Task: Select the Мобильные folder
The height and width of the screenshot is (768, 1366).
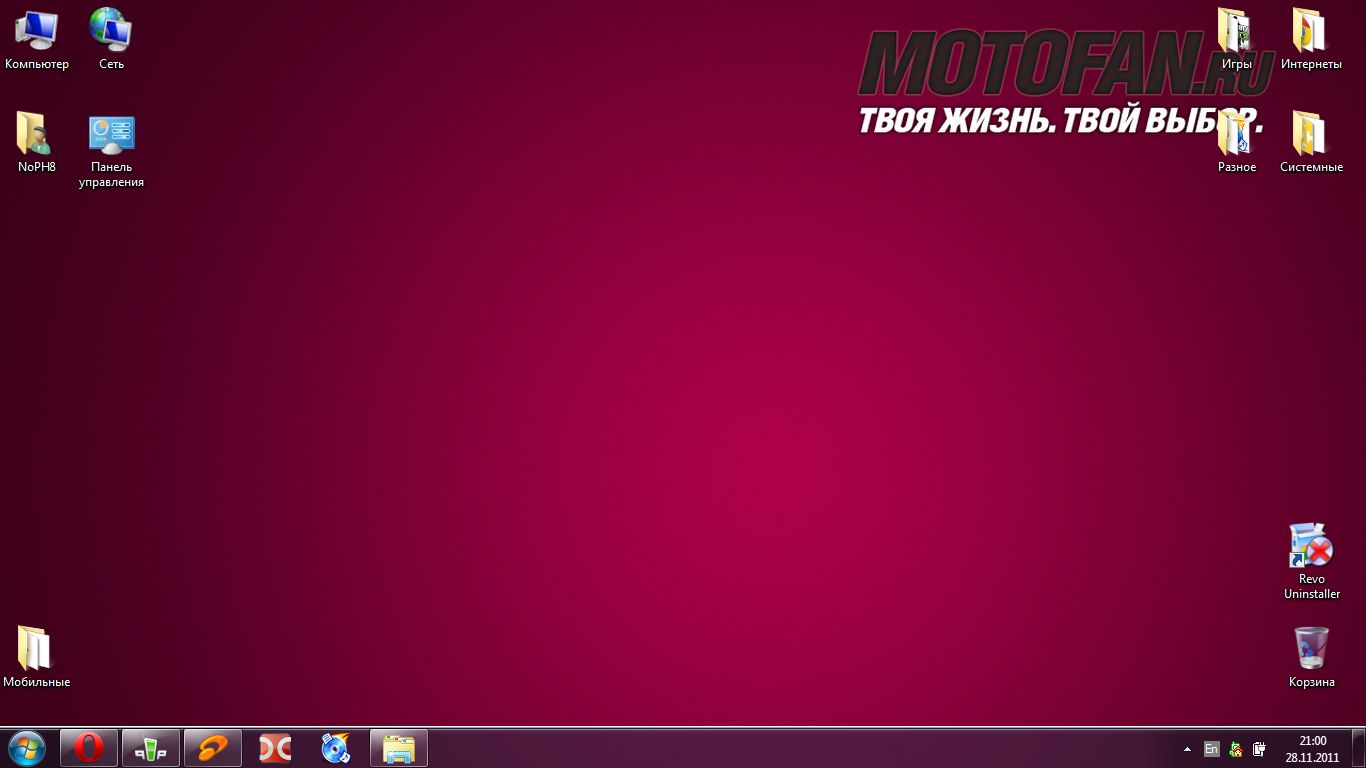Action: 37,657
